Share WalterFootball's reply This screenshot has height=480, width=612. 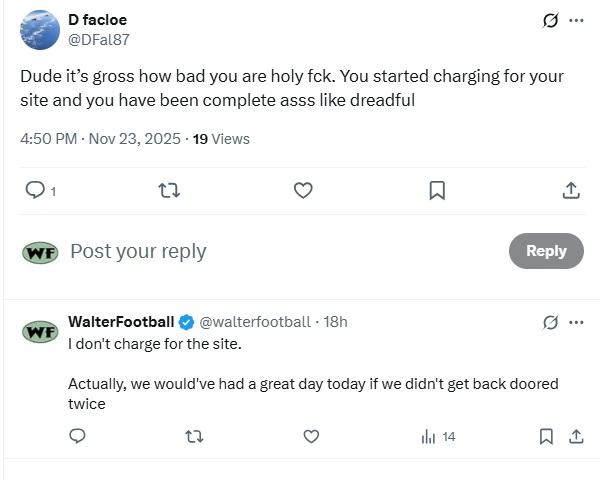pos(576,436)
